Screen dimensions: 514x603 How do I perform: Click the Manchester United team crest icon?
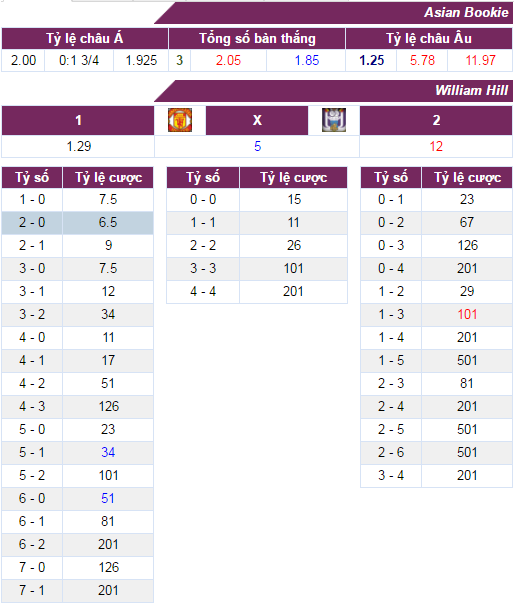click(180, 120)
